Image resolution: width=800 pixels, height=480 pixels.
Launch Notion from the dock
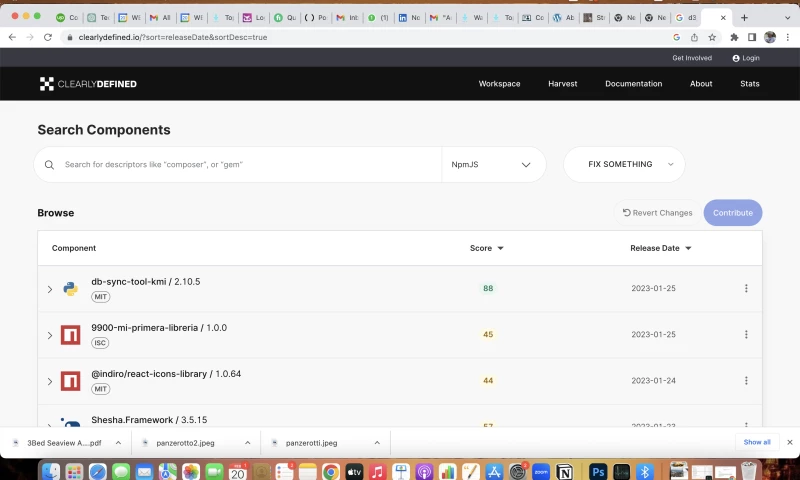(565, 472)
